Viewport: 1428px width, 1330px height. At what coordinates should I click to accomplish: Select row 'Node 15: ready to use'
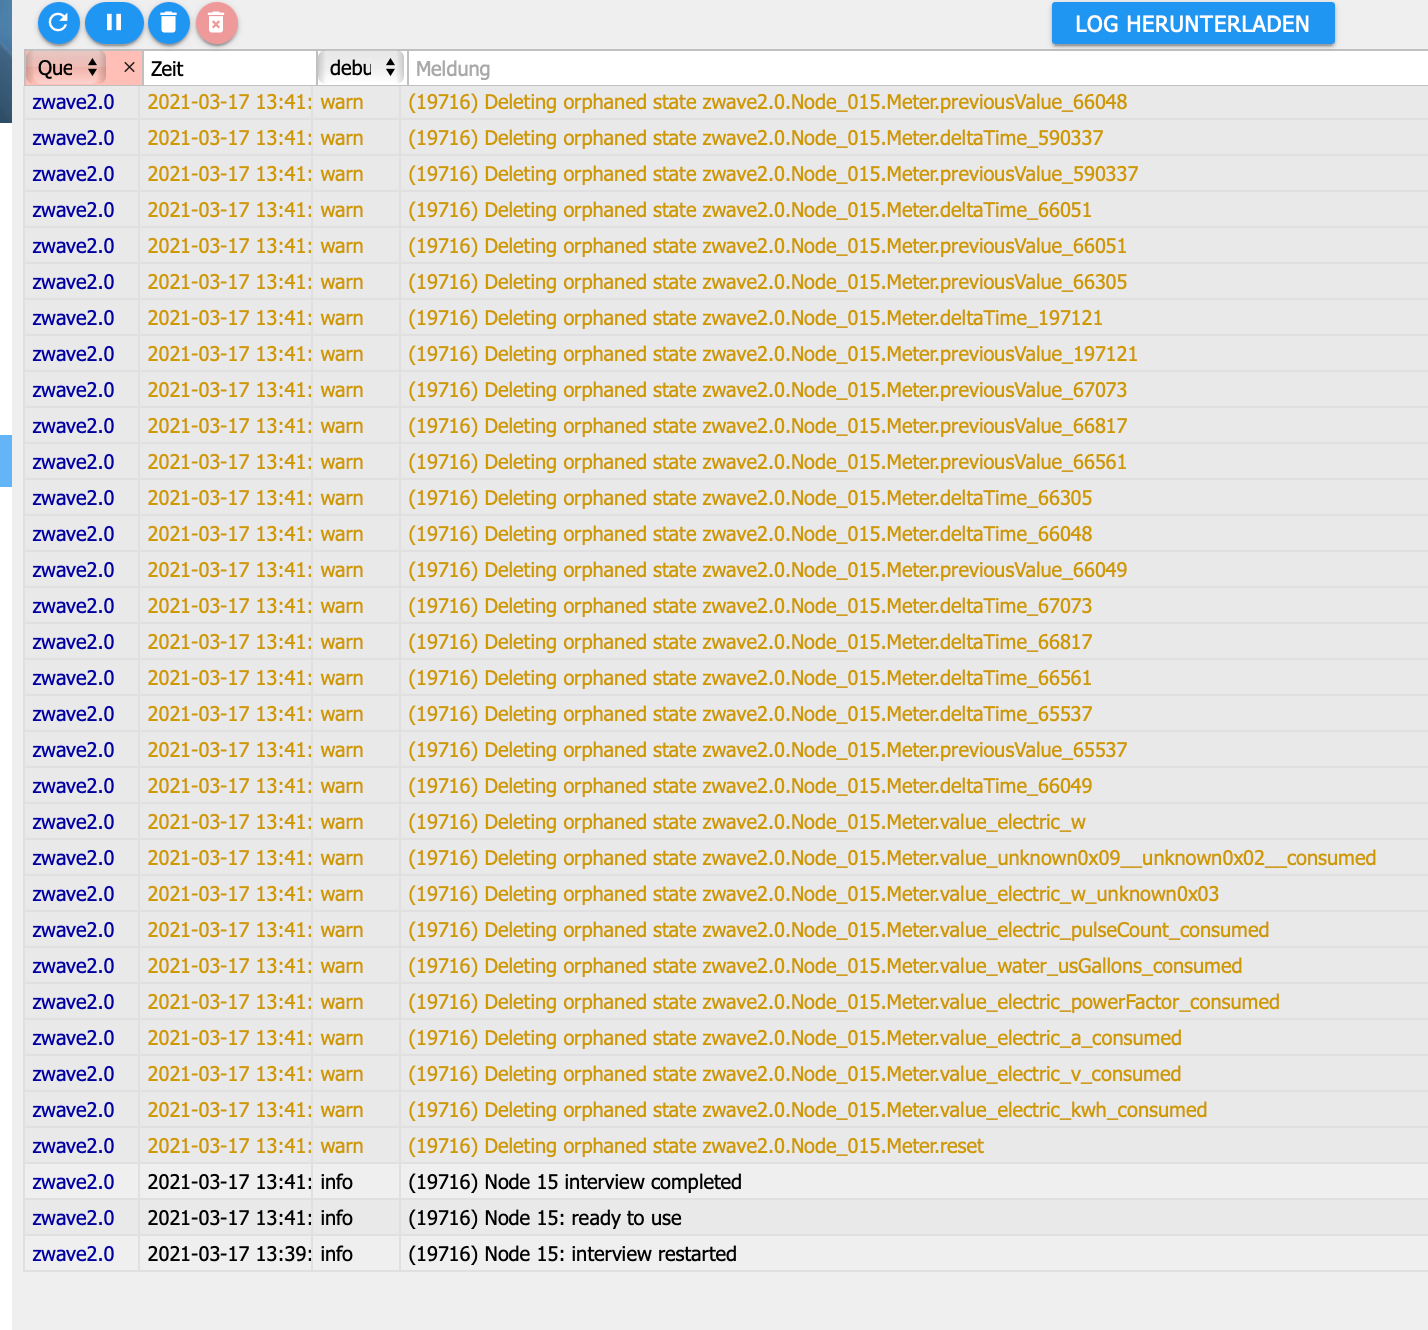(726, 1218)
